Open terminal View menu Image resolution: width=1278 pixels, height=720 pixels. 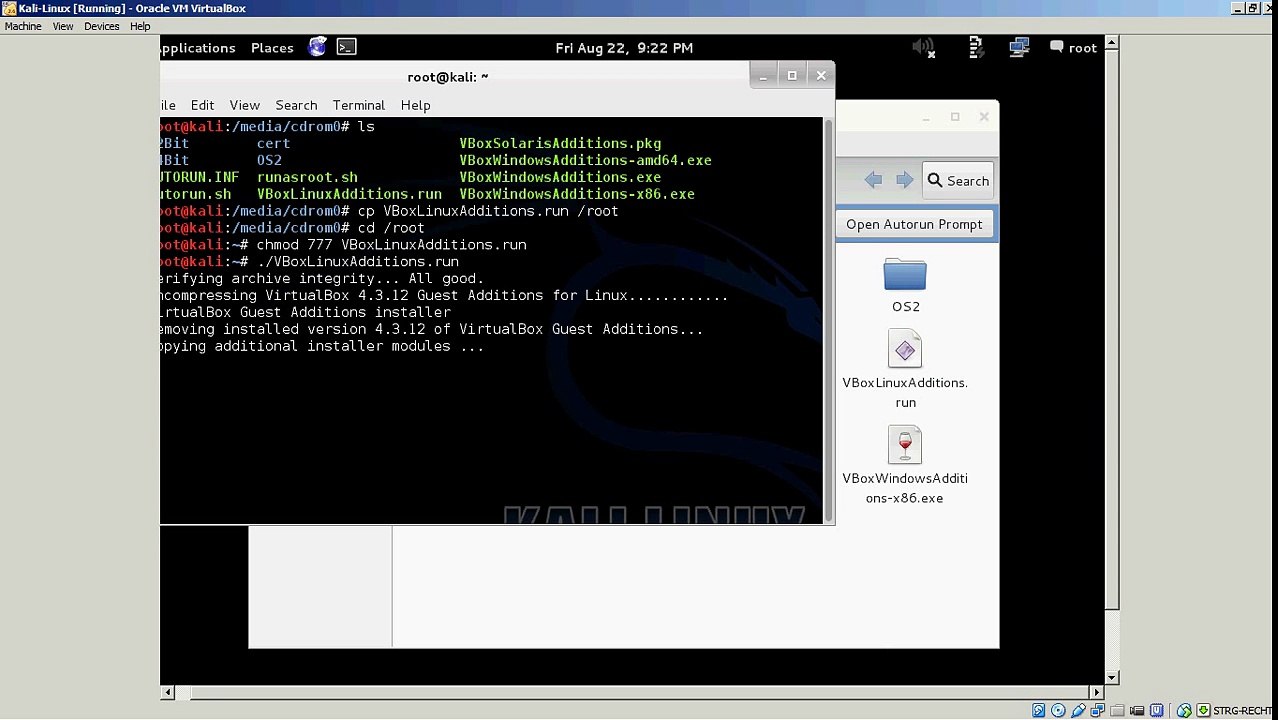244,105
